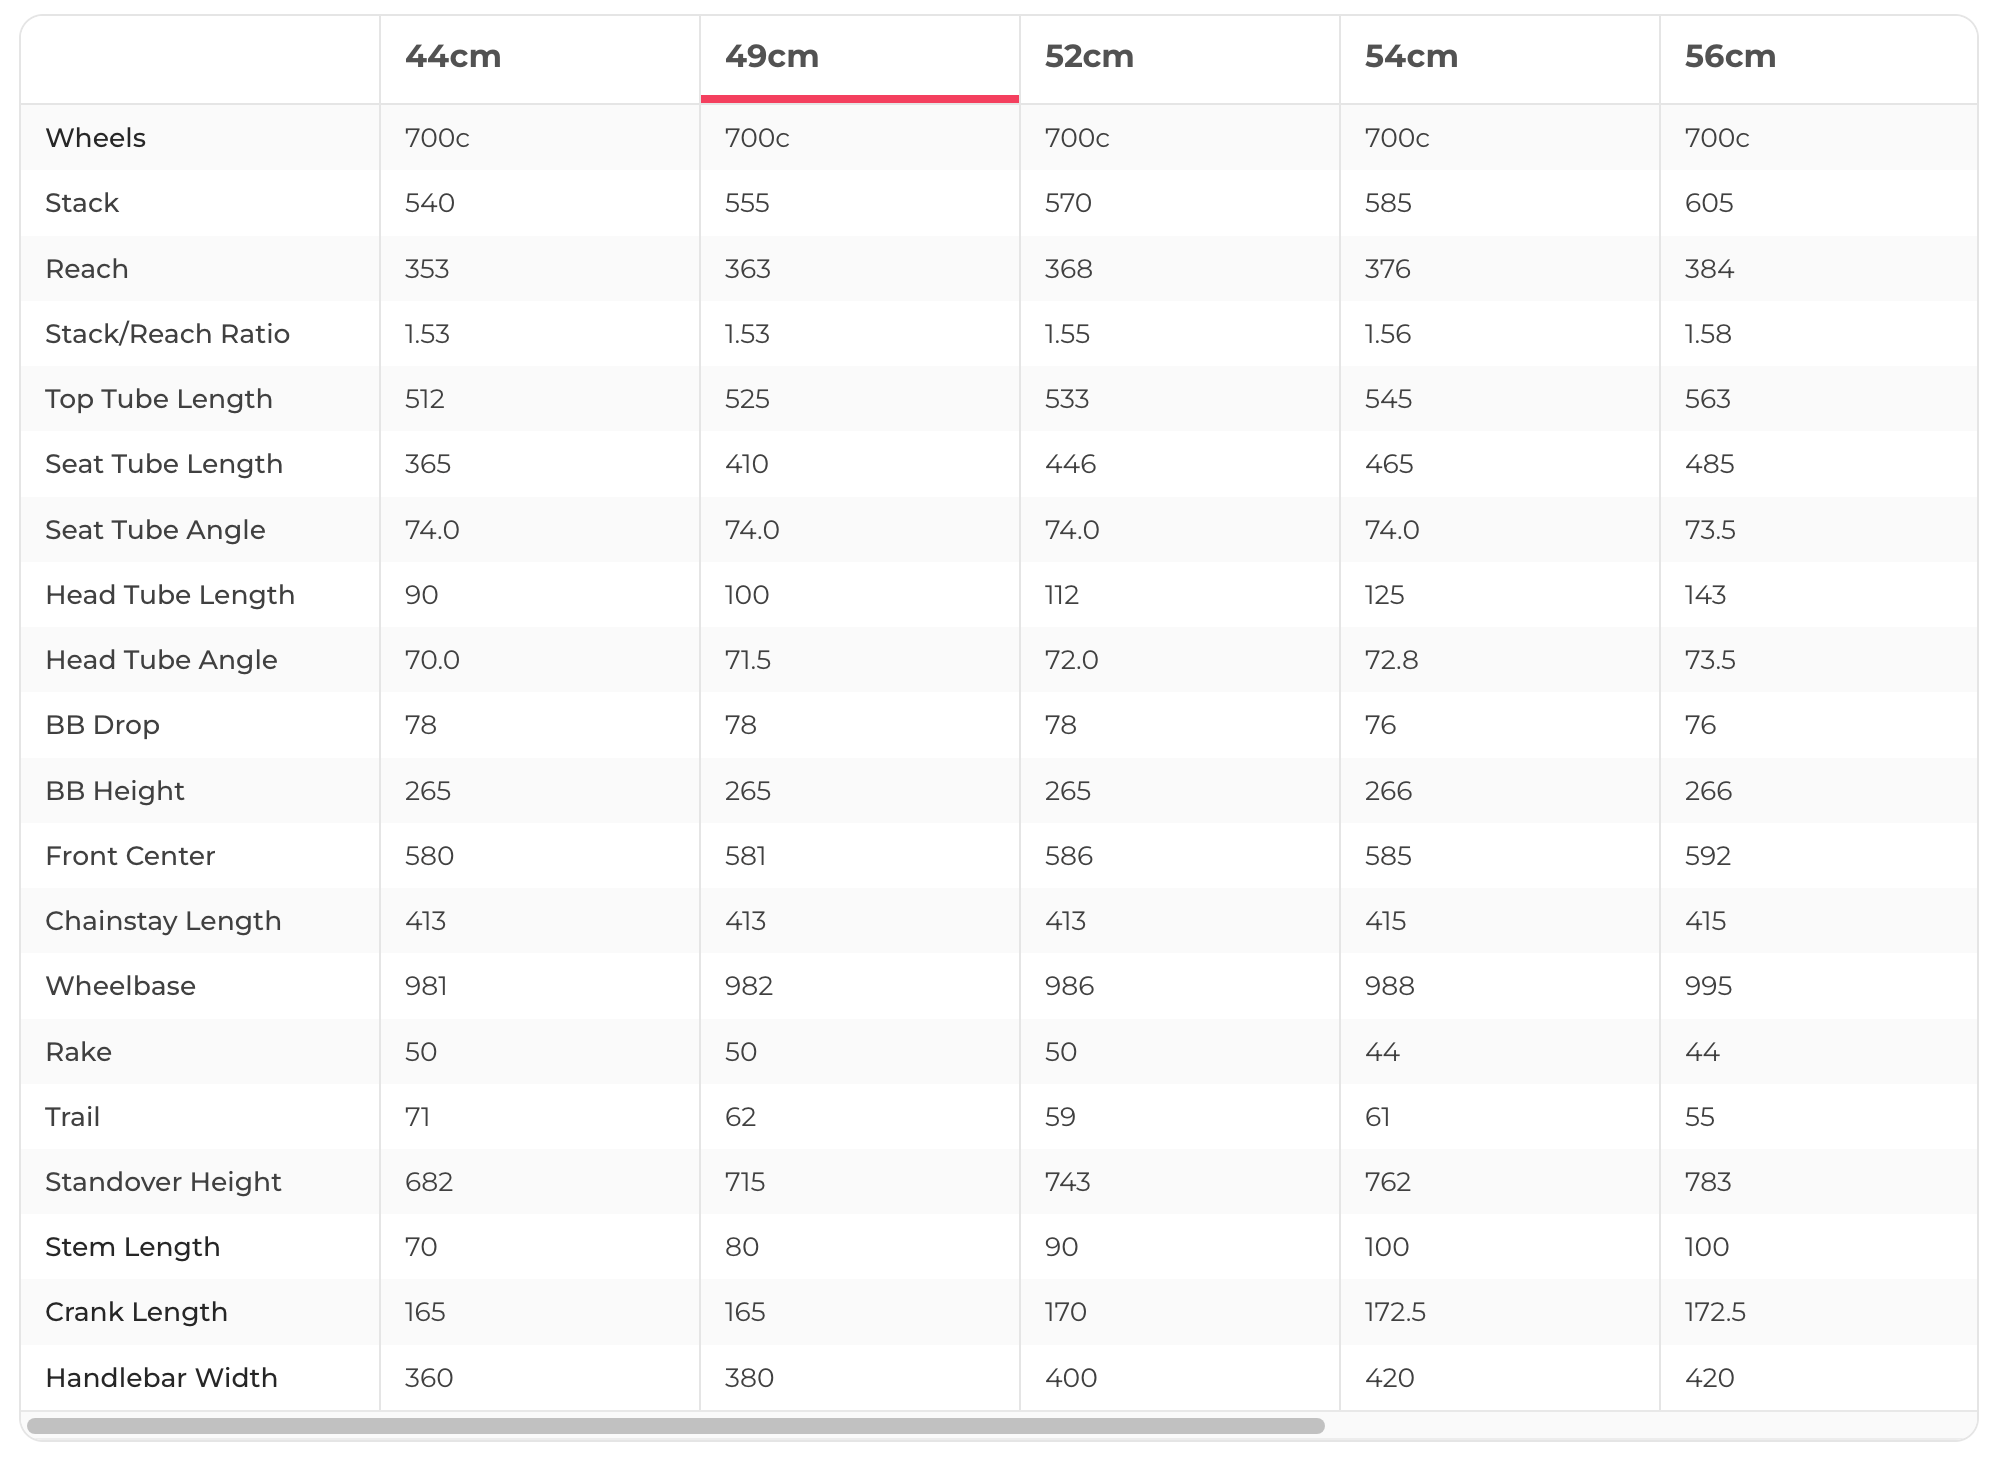Click the Chainstay Length row label
Screen dimensions: 1998x1464
coord(163,921)
